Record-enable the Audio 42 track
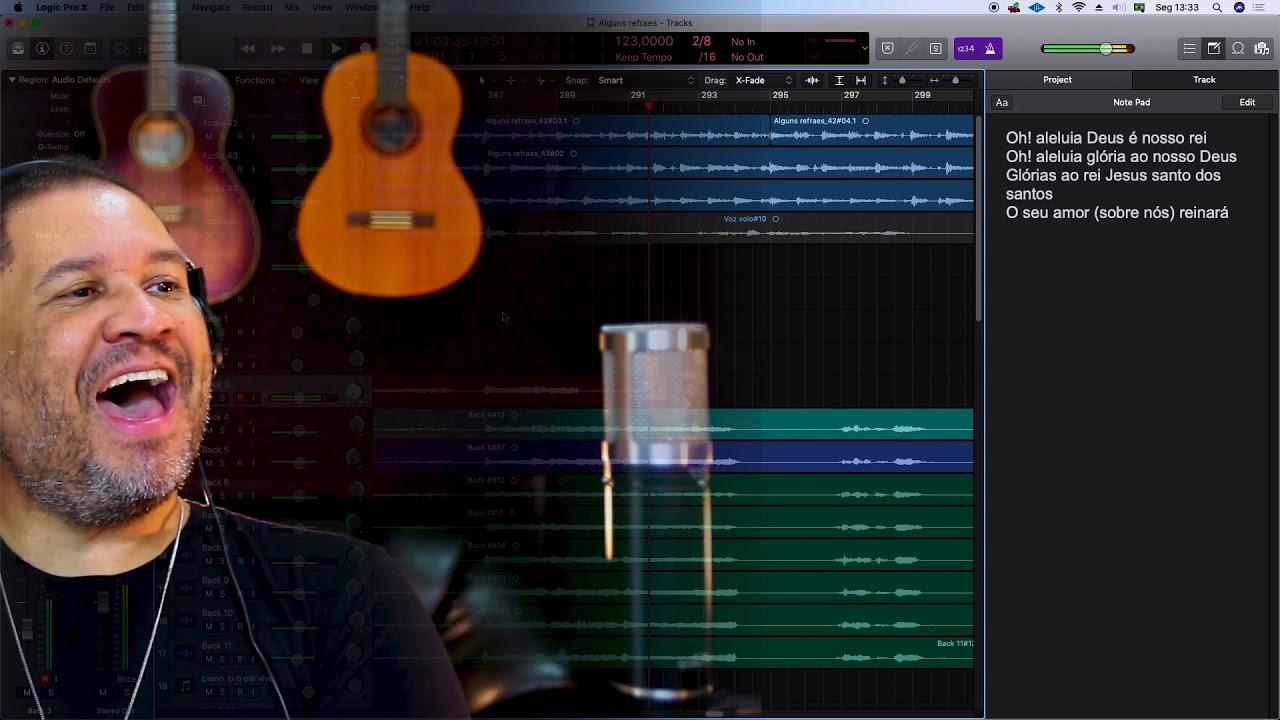1280x720 pixels. tap(239, 136)
